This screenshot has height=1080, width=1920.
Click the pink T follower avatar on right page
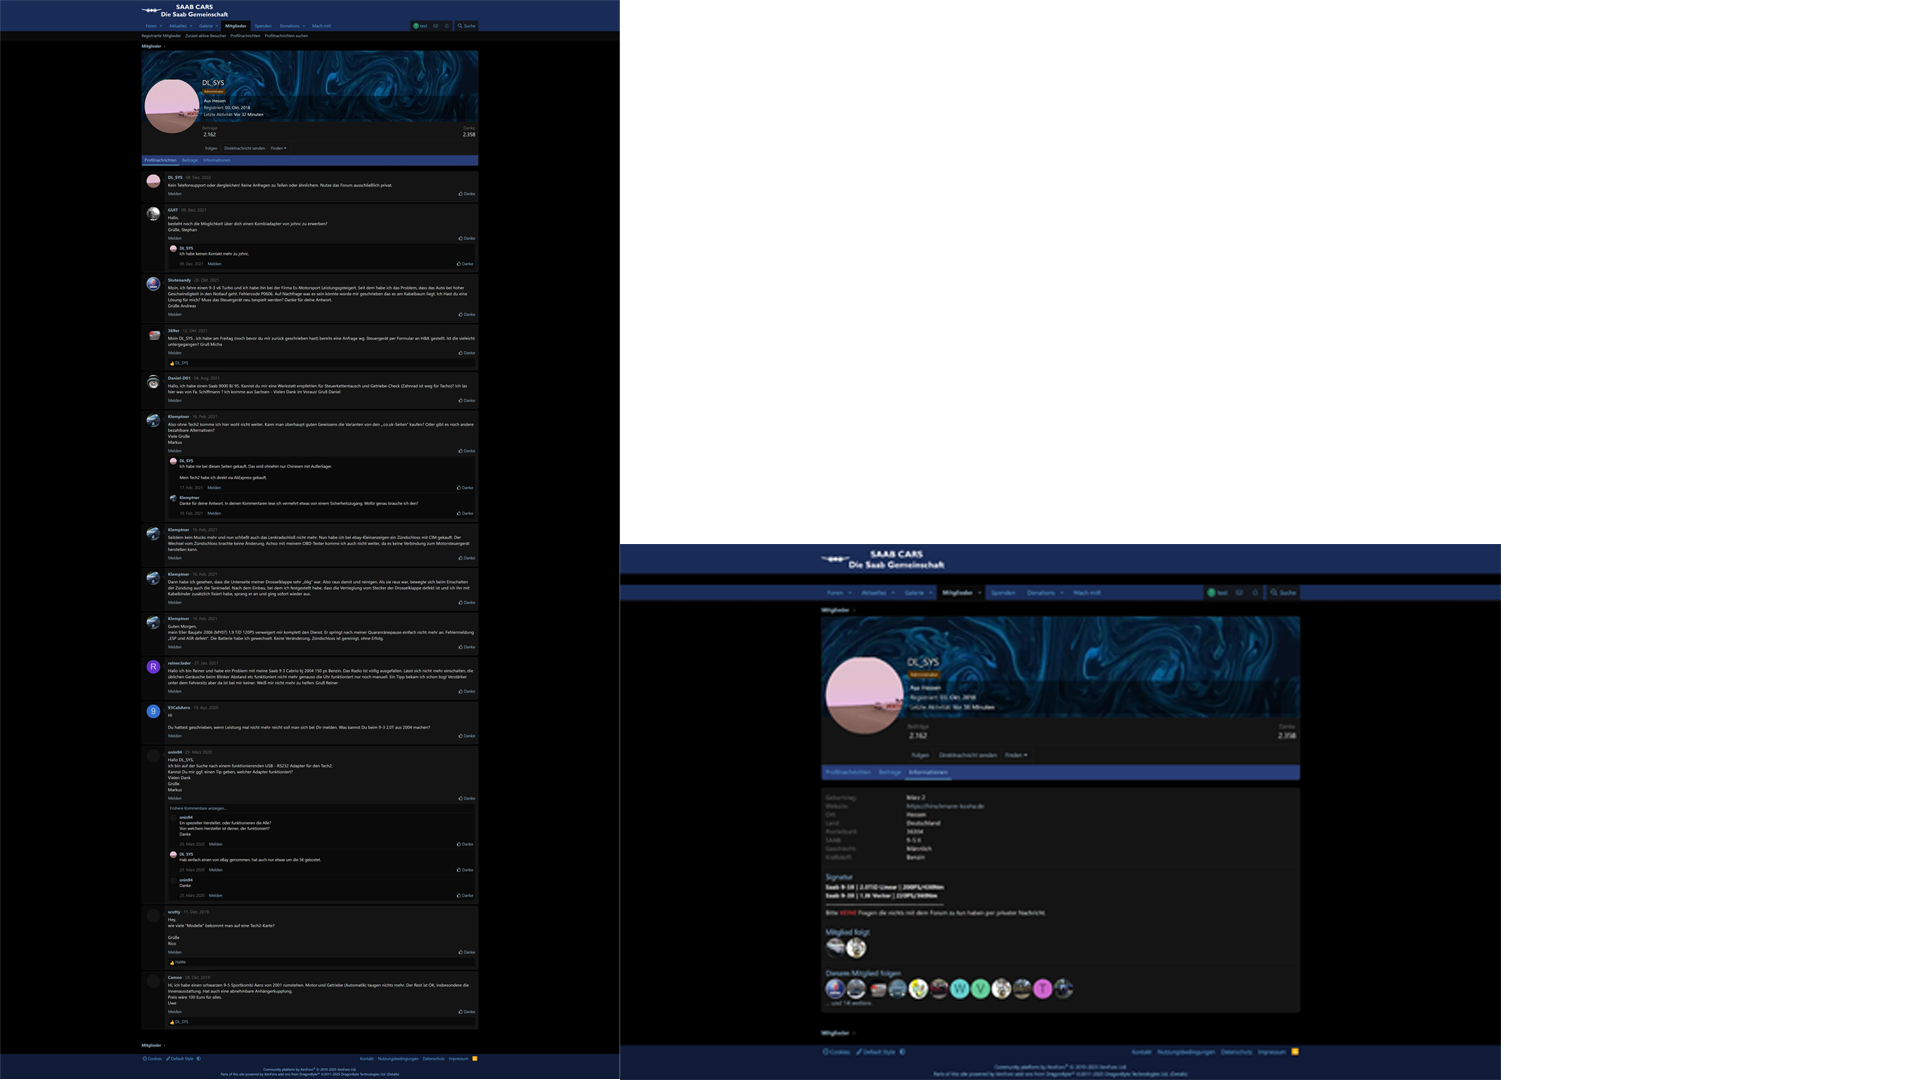coord(1043,989)
